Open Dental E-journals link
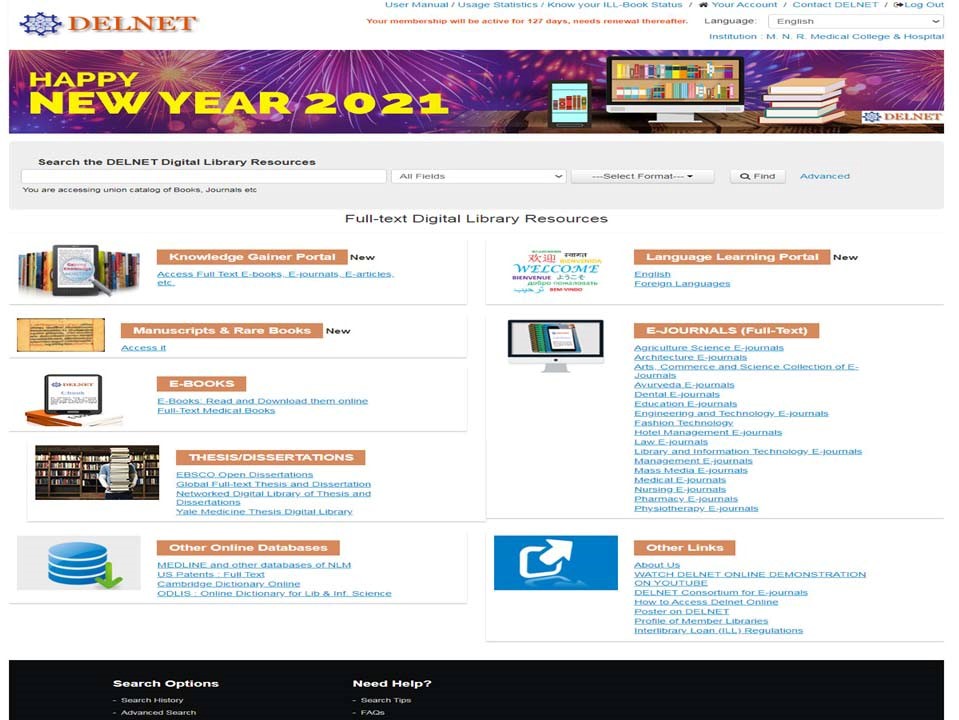The height and width of the screenshot is (720, 959). coord(676,395)
